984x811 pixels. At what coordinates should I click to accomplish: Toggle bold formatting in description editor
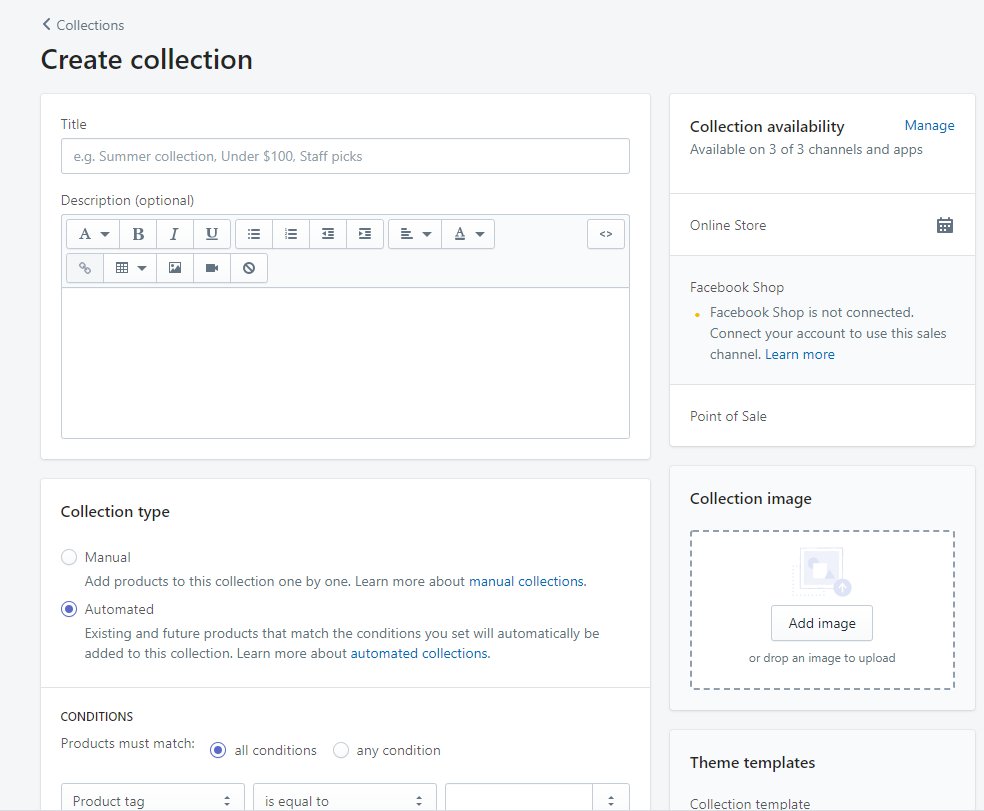(138, 234)
